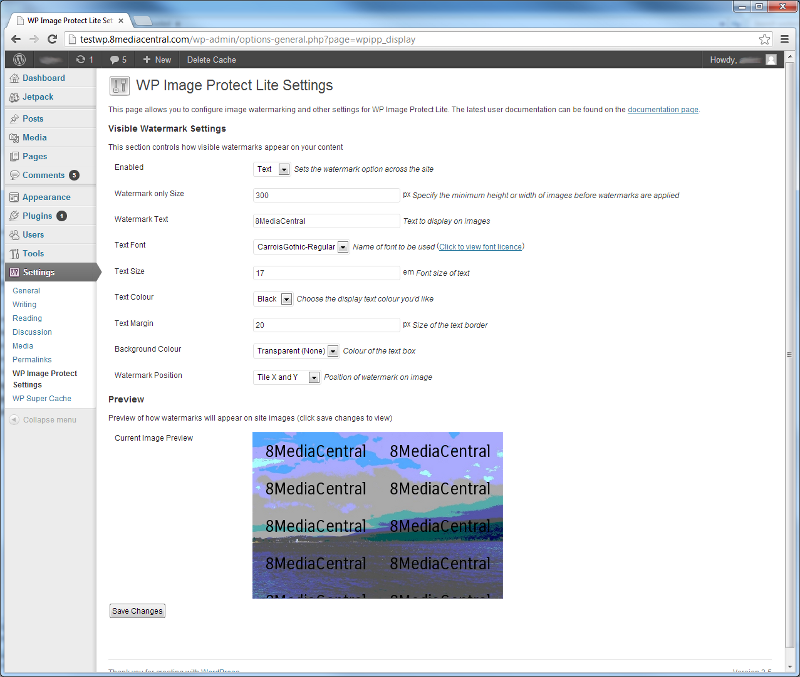Click the Text Margin input field
Screen dimensions: 800x677
pos(327,325)
